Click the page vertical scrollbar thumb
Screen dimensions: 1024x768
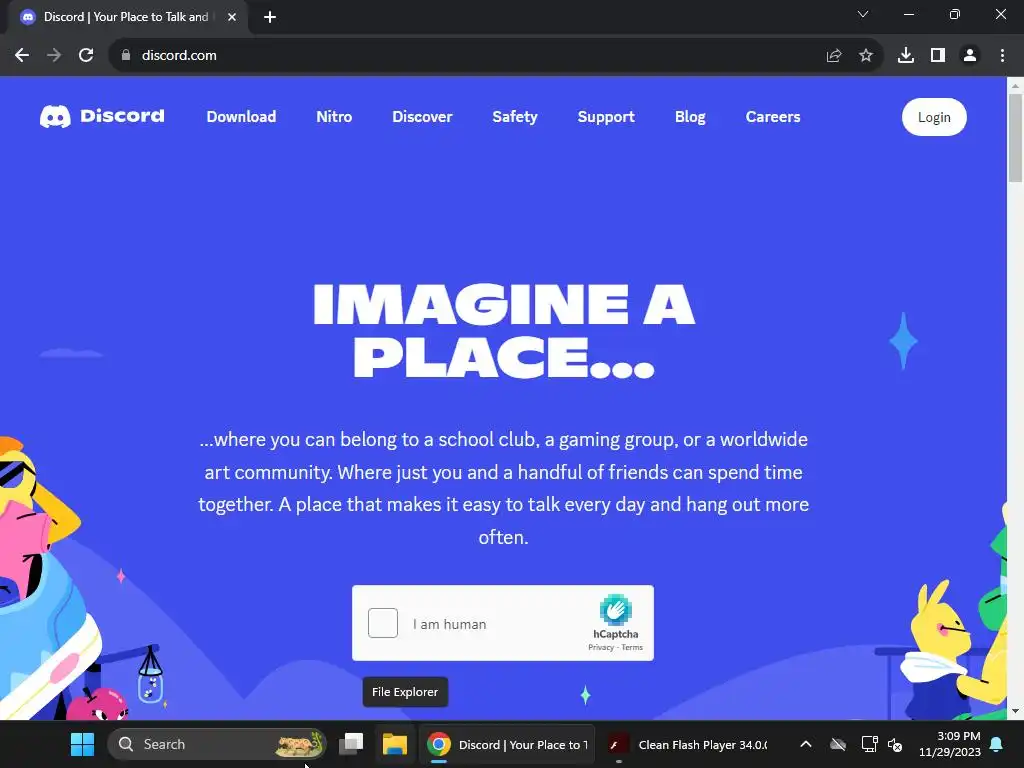[x=1015, y=138]
